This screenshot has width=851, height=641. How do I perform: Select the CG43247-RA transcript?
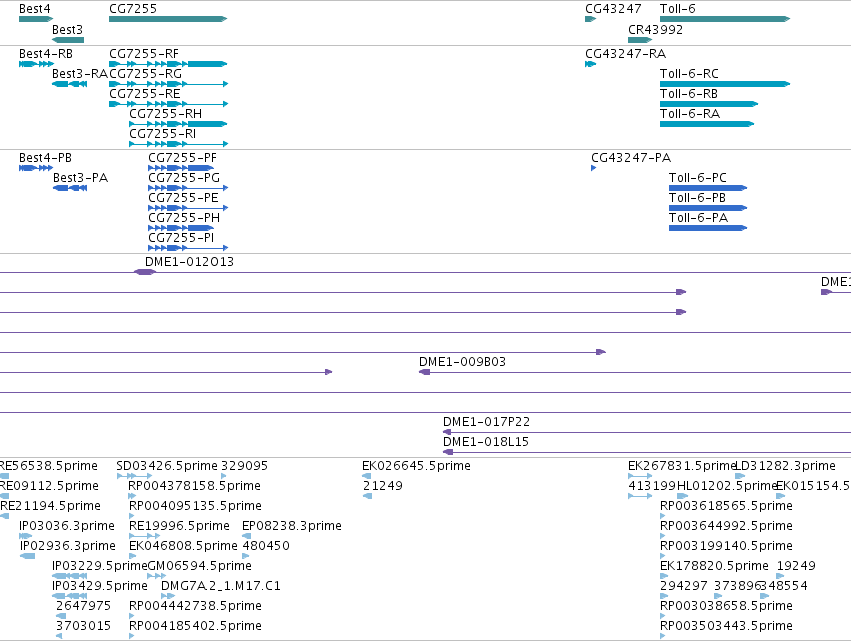[590, 64]
